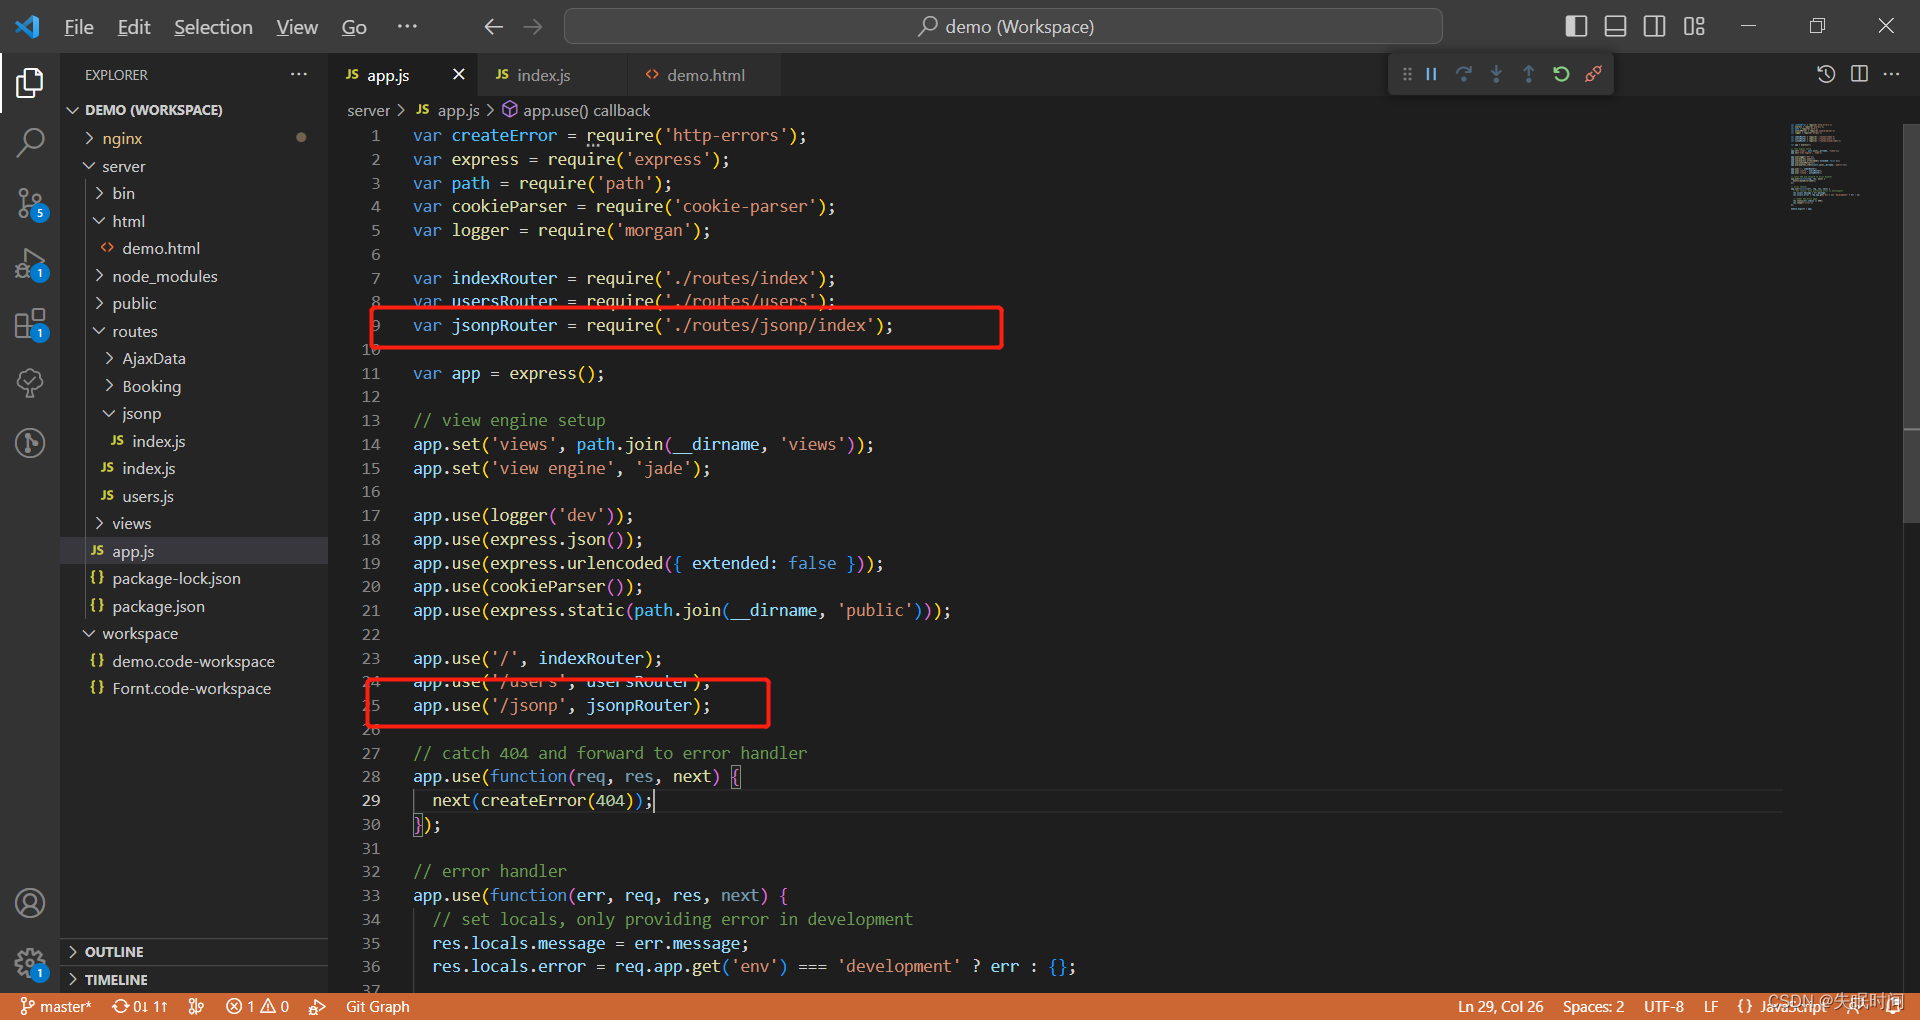Viewport: 1920px width, 1020px height.
Task: Open editor More Actions menu
Action: [1891, 74]
